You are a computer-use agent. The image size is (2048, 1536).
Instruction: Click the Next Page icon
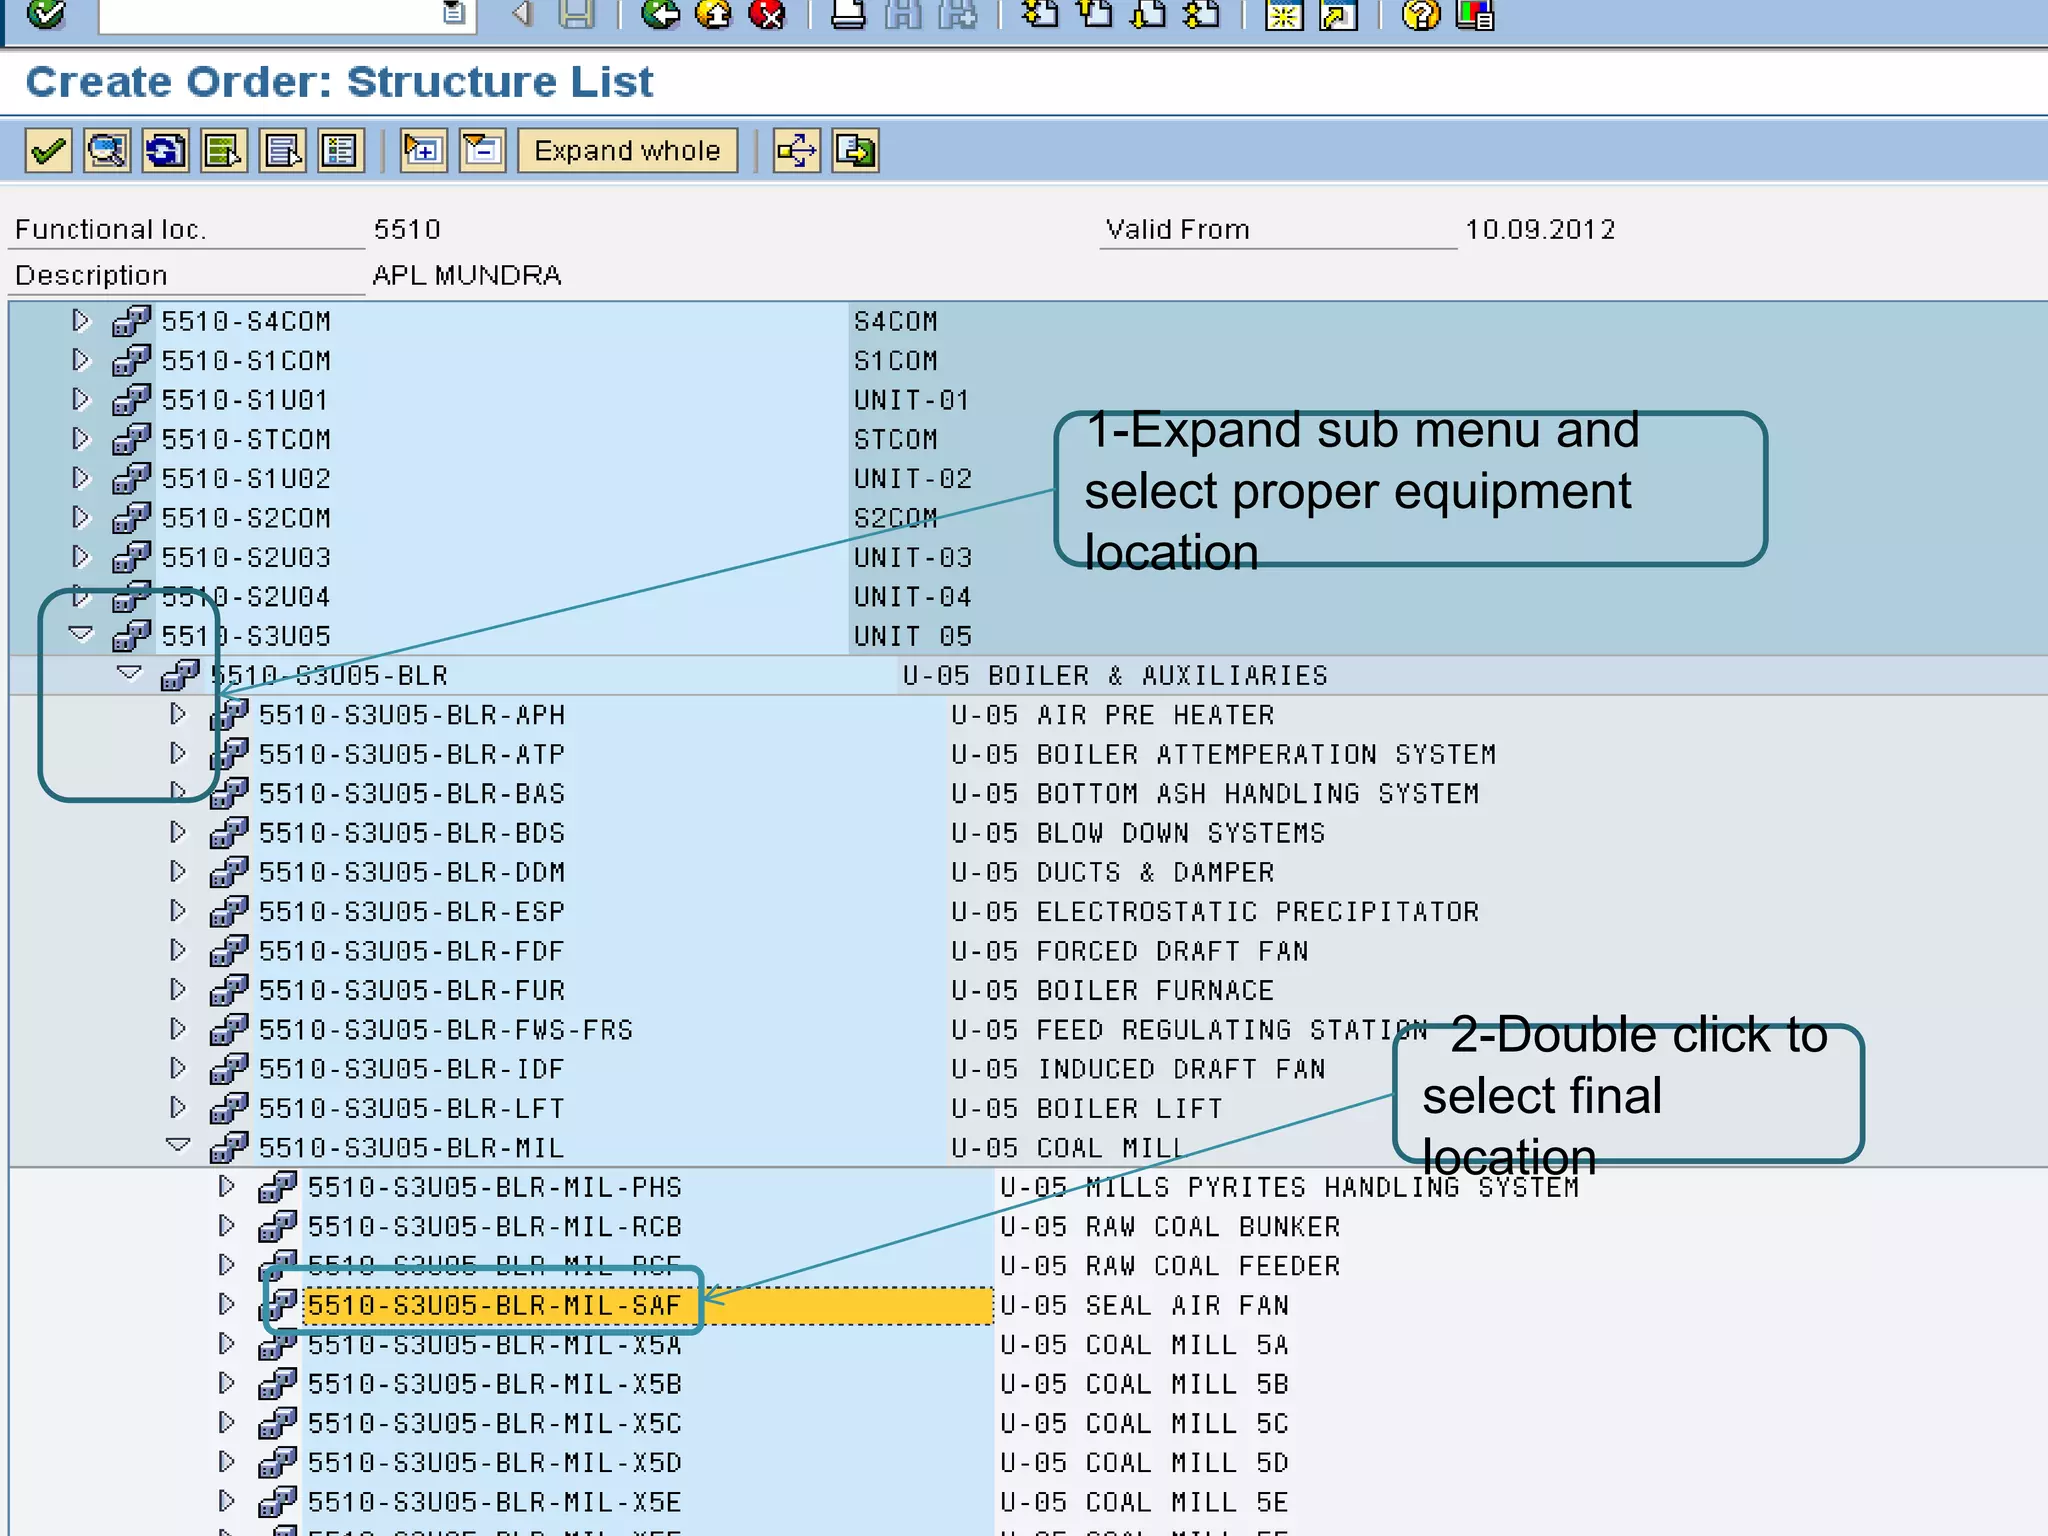[1150, 13]
